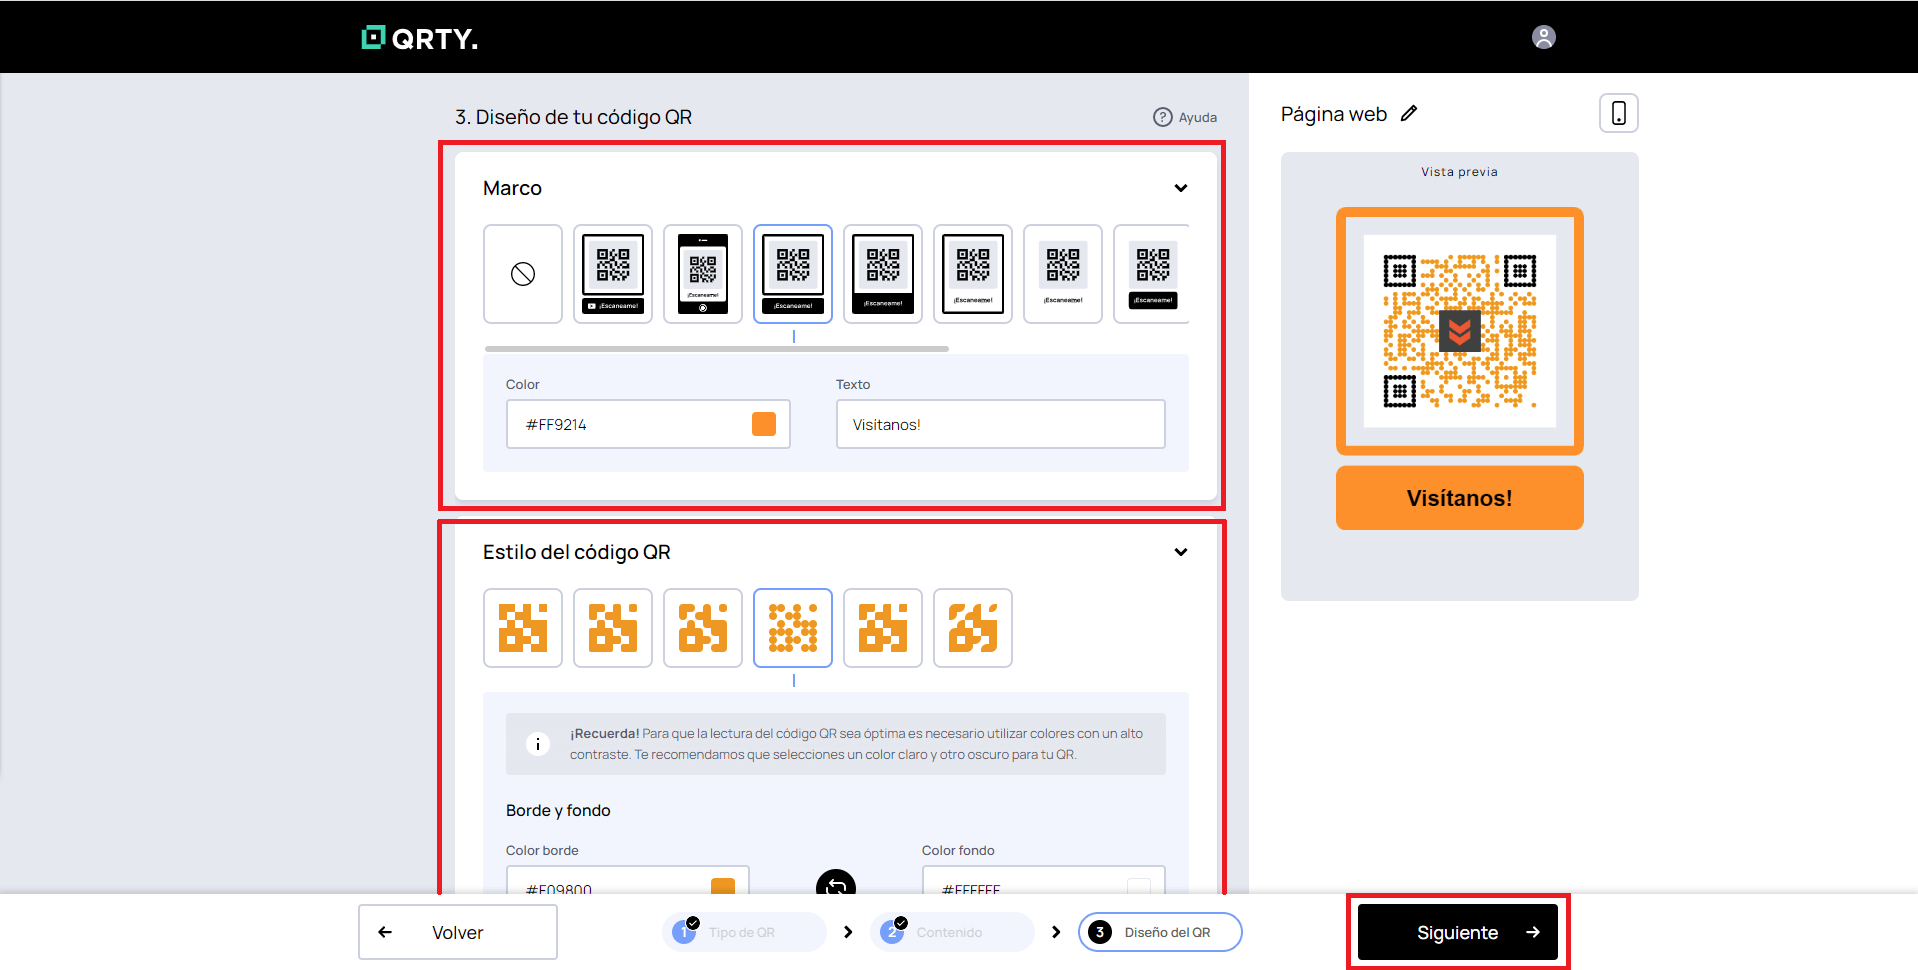Select the fifth QR pattern style
The image size is (1918, 970).
click(x=883, y=628)
